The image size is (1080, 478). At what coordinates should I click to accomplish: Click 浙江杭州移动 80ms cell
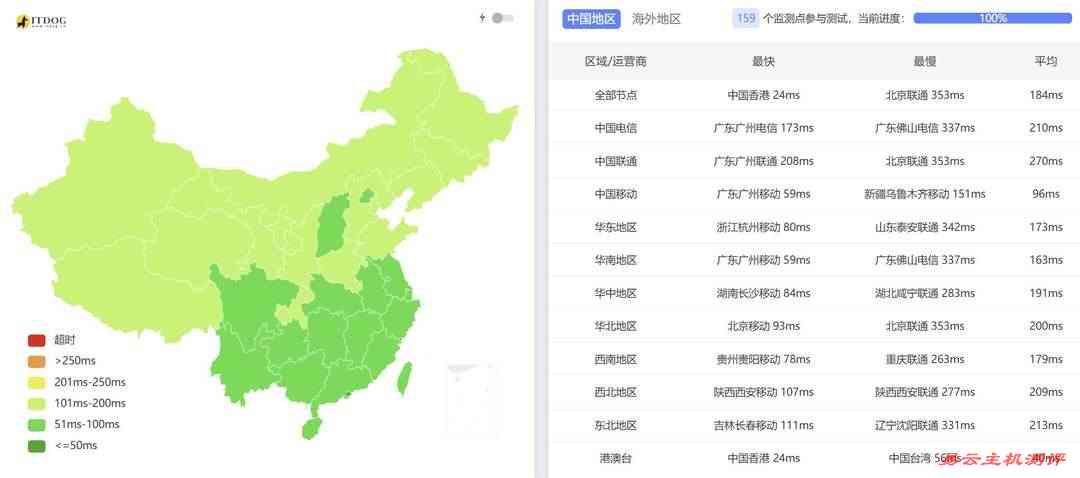[763, 227]
